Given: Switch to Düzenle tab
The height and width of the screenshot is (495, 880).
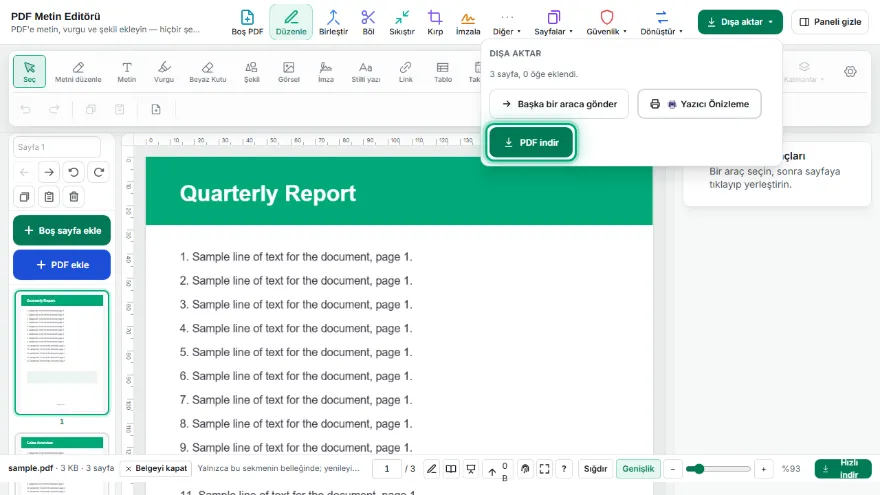Looking at the screenshot, I should tap(291, 22).
